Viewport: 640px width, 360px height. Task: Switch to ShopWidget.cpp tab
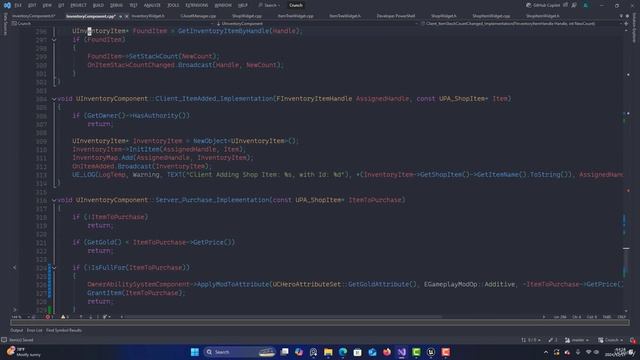pyautogui.click(x=247, y=16)
